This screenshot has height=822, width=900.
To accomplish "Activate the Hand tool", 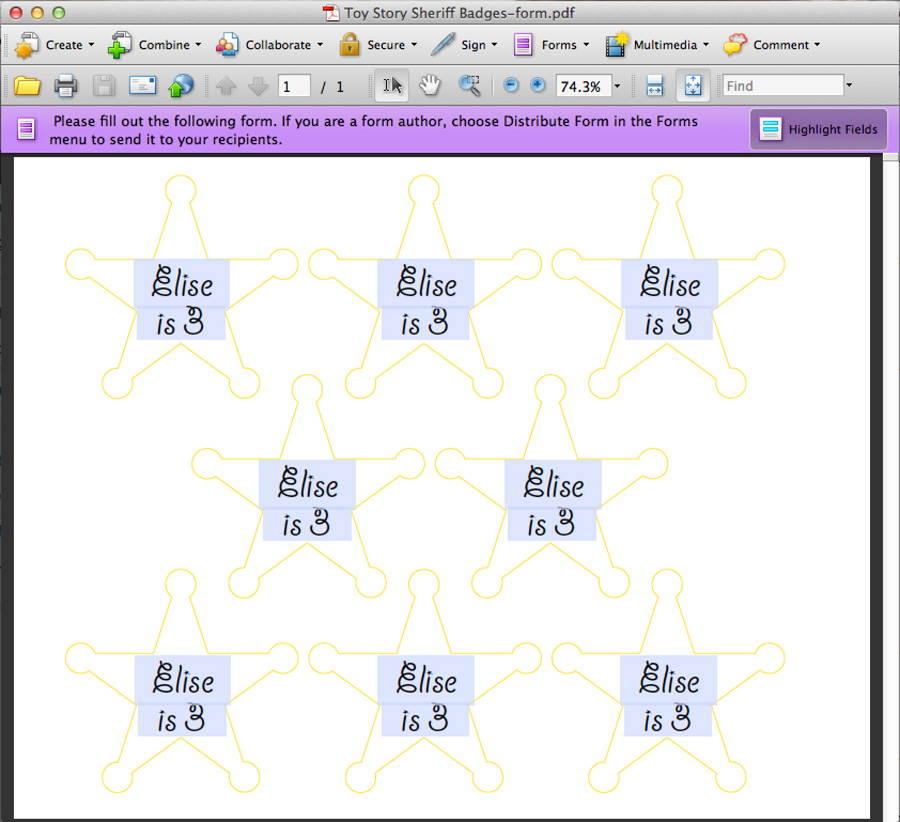I will [x=429, y=86].
